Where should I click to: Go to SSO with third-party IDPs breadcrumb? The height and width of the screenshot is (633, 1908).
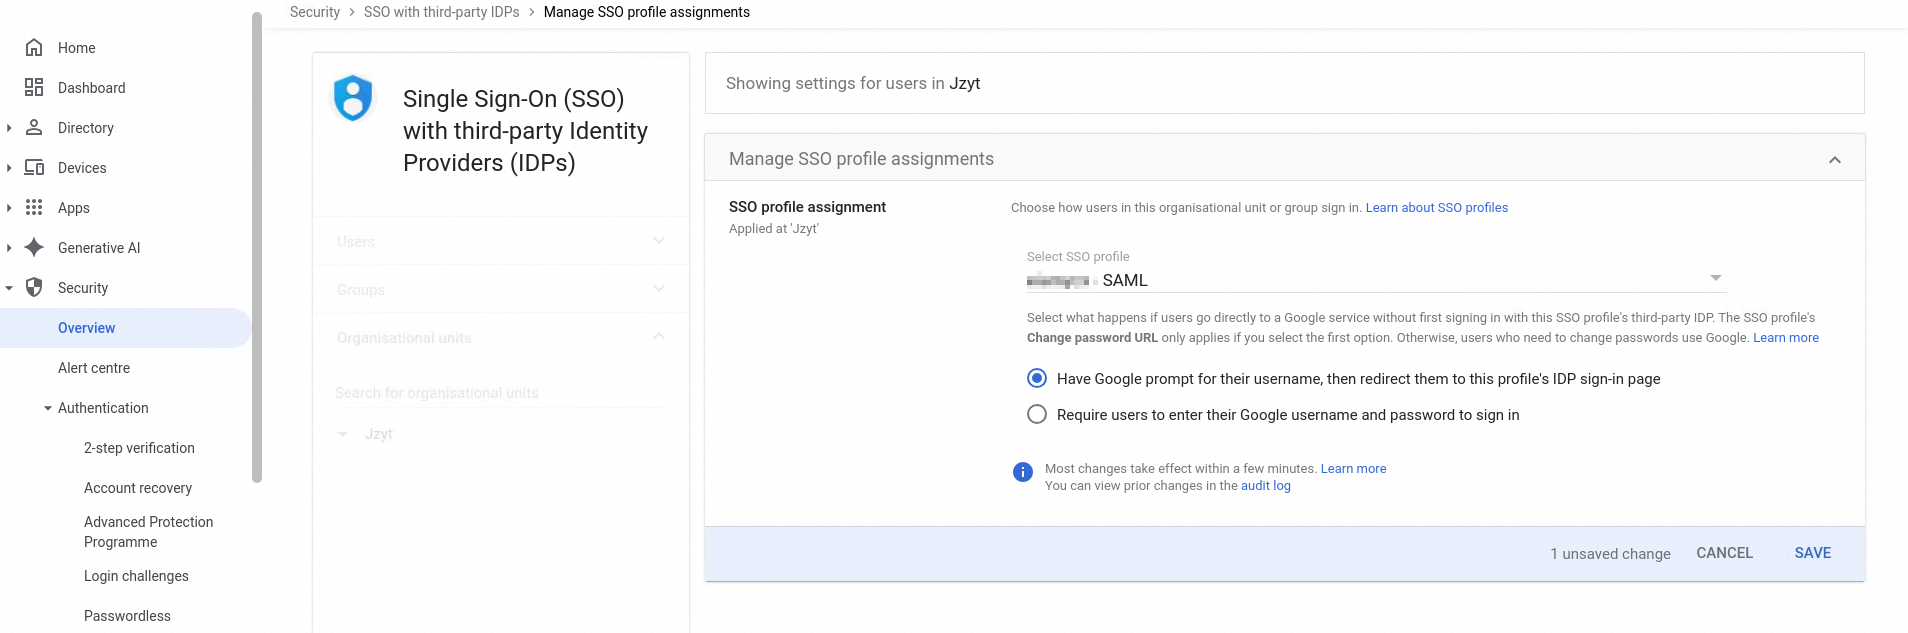(442, 12)
